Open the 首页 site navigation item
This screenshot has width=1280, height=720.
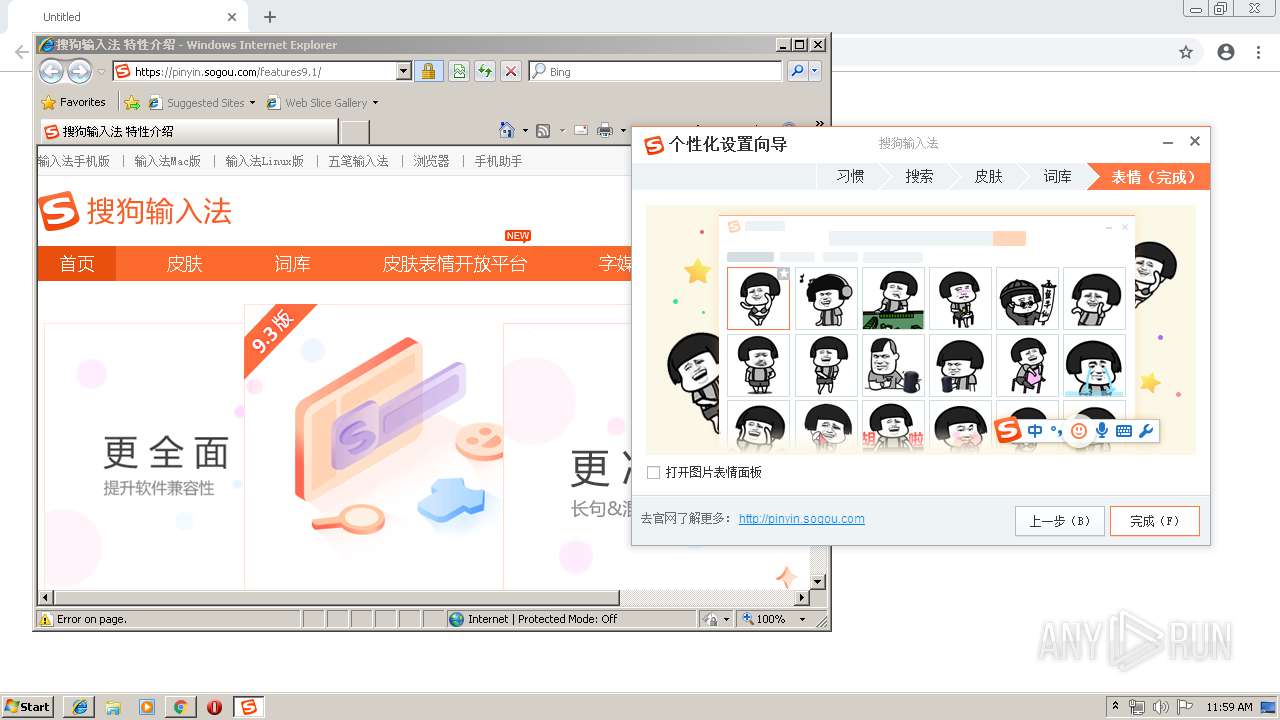tap(77, 263)
